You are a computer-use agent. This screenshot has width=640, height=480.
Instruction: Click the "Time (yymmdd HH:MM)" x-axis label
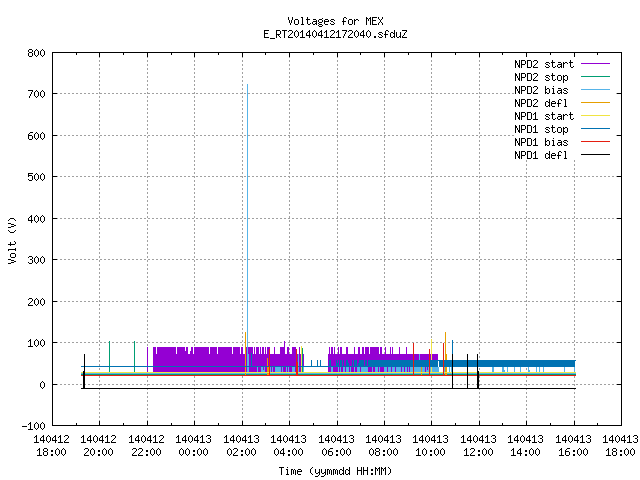click(335, 471)
